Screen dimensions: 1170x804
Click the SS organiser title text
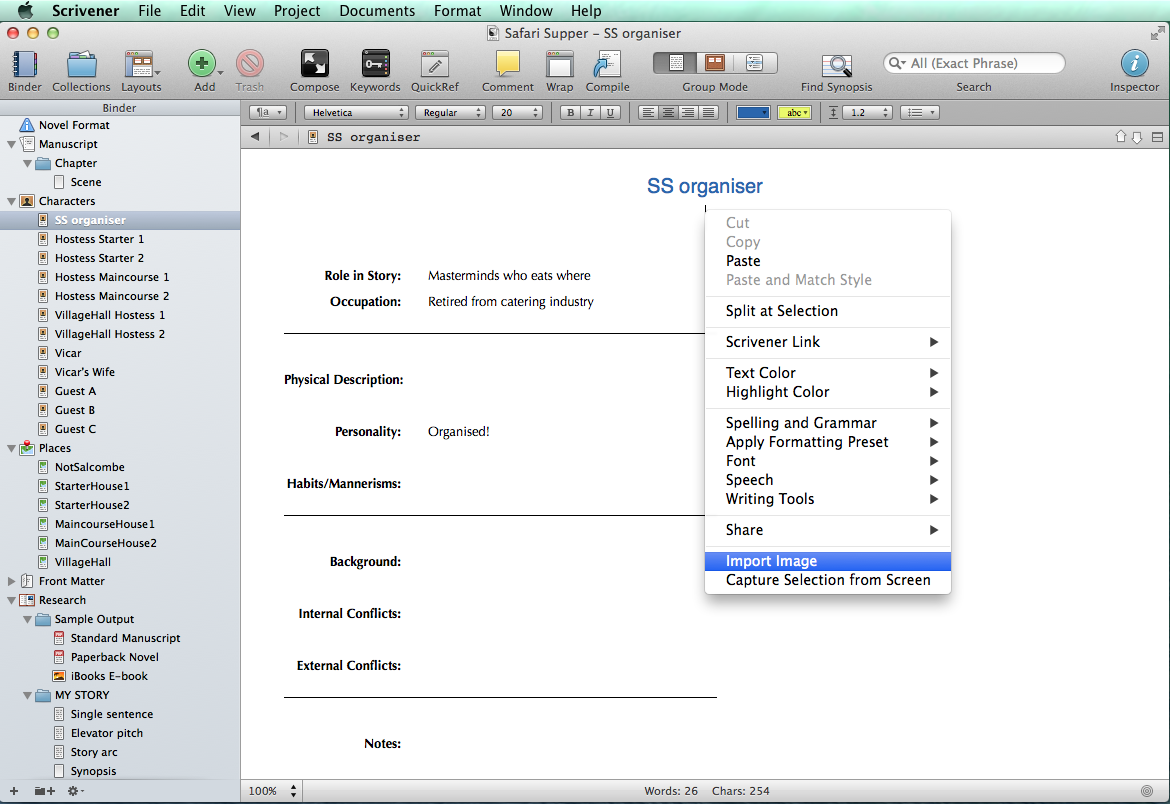click(x=704, y=186)
